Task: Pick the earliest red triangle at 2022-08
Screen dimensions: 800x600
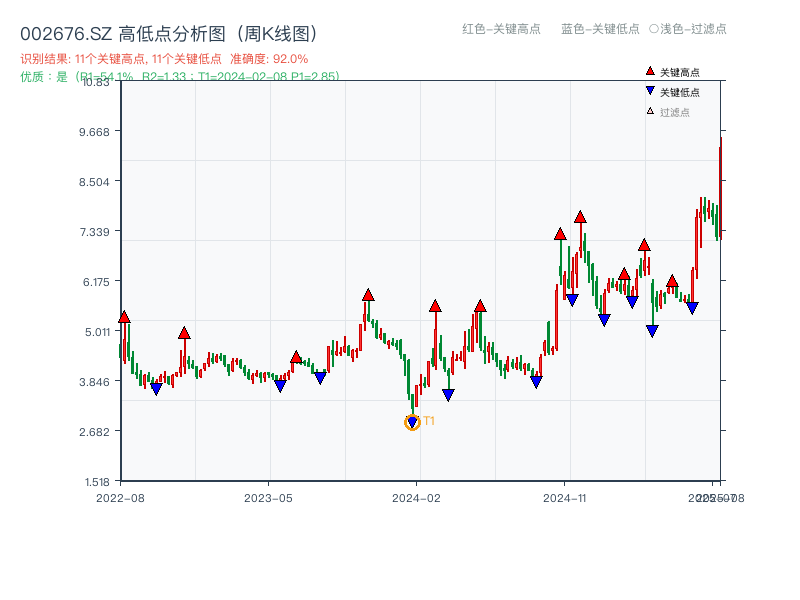Action: 124,317
